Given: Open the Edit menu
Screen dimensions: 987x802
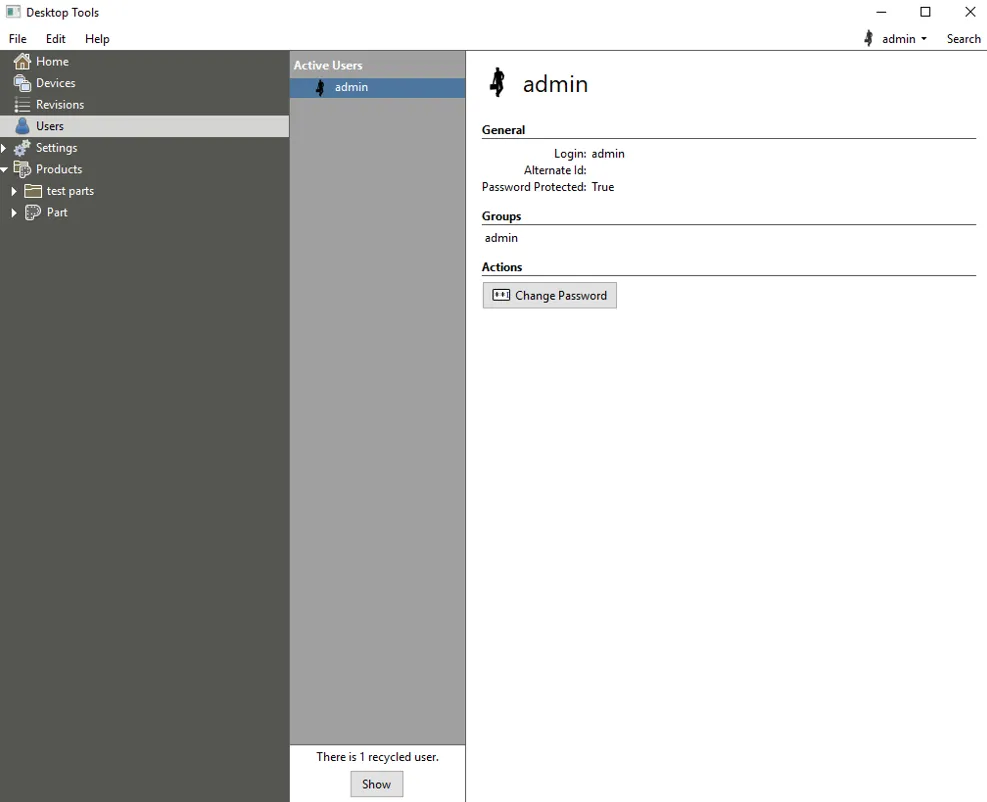Looking at the screenshot, I should pyautogui.click(x=56, y=39).
